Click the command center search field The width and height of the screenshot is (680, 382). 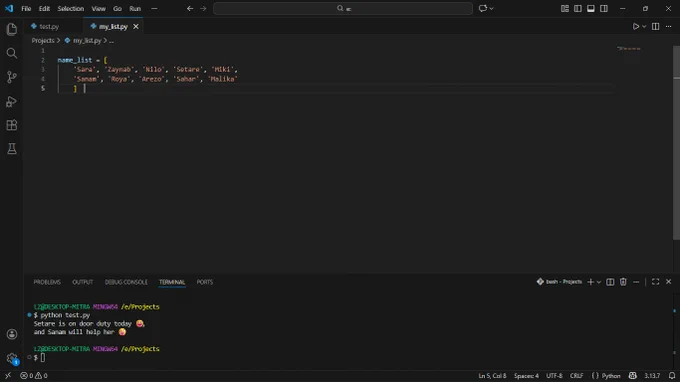coord(343,8)
